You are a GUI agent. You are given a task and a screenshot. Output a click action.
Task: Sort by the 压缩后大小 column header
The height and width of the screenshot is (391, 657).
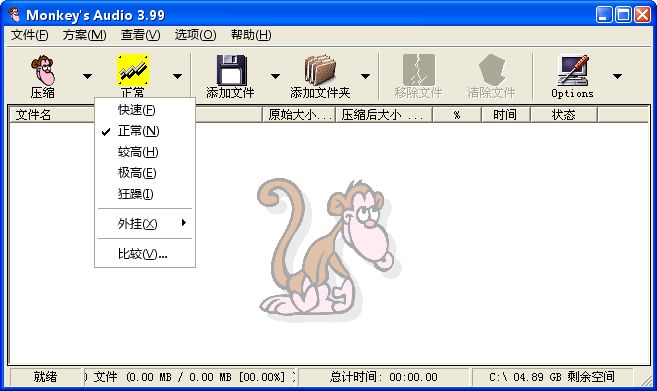click(x=384, y=114)
